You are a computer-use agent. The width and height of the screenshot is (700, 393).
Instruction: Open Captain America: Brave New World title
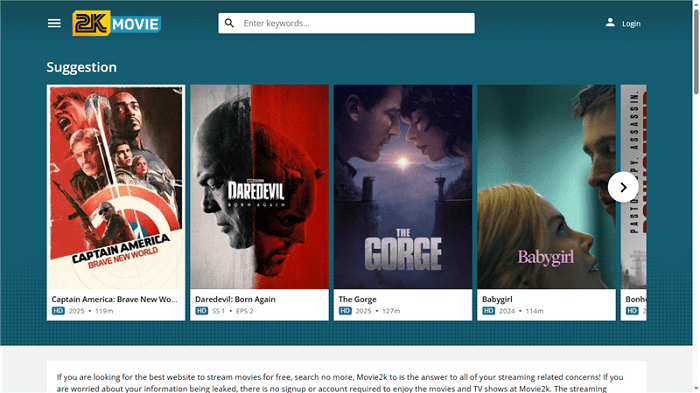(114, 299)
